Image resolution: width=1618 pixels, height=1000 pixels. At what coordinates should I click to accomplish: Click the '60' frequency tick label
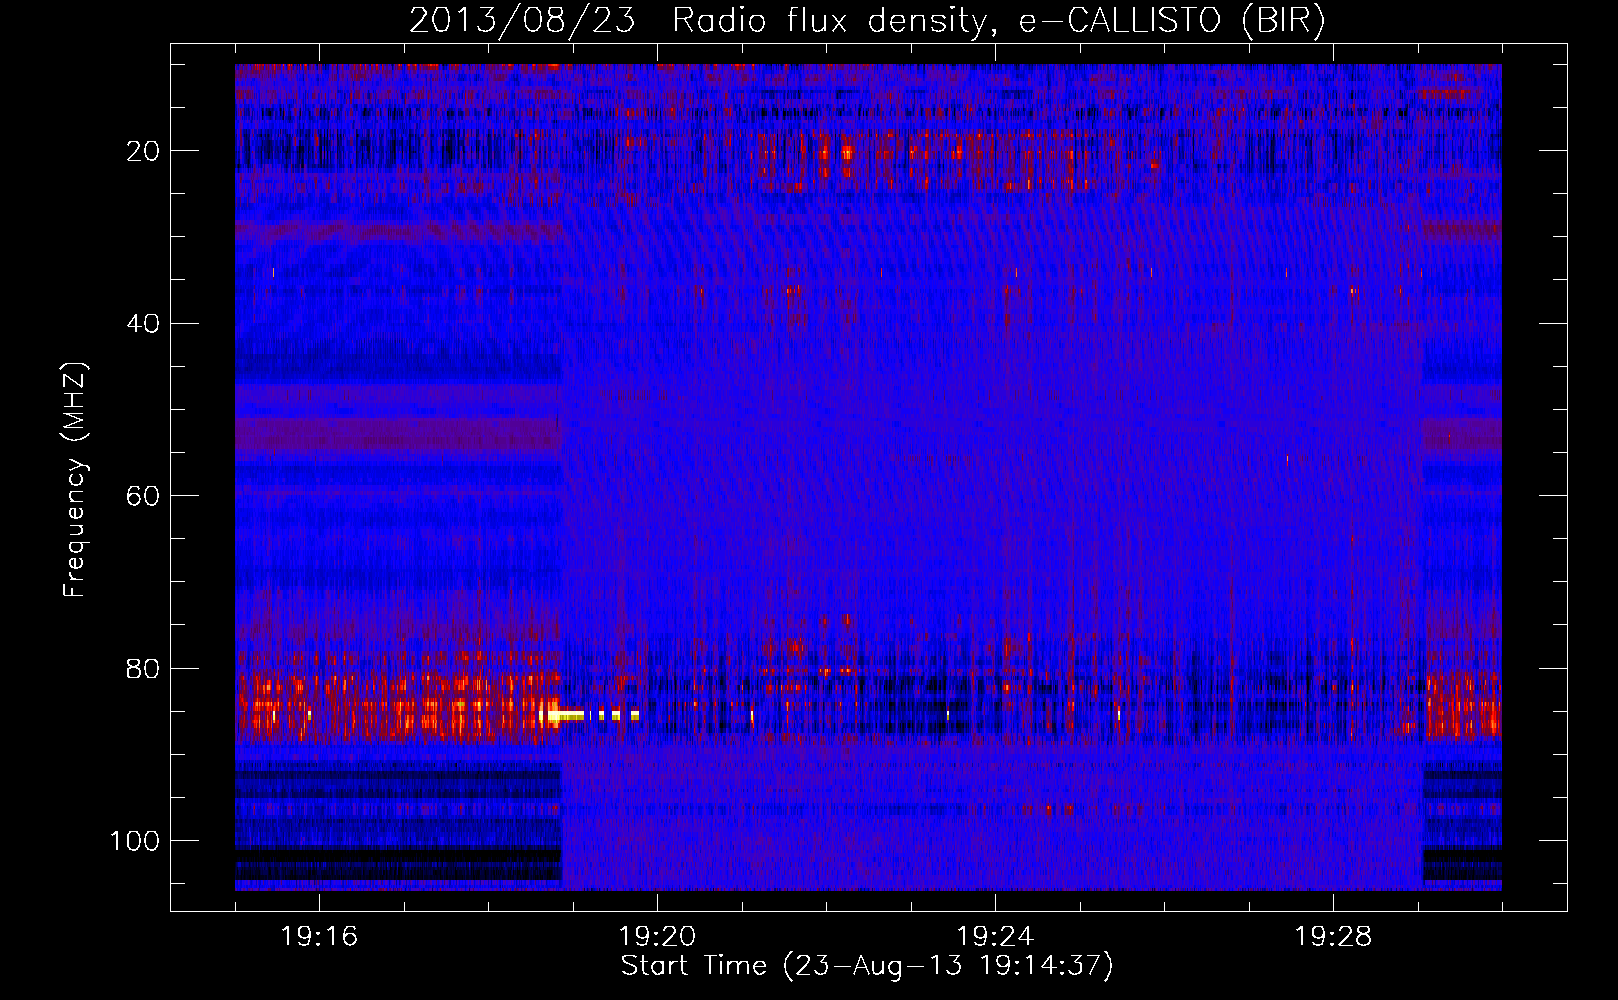click(x=143, y=496)
